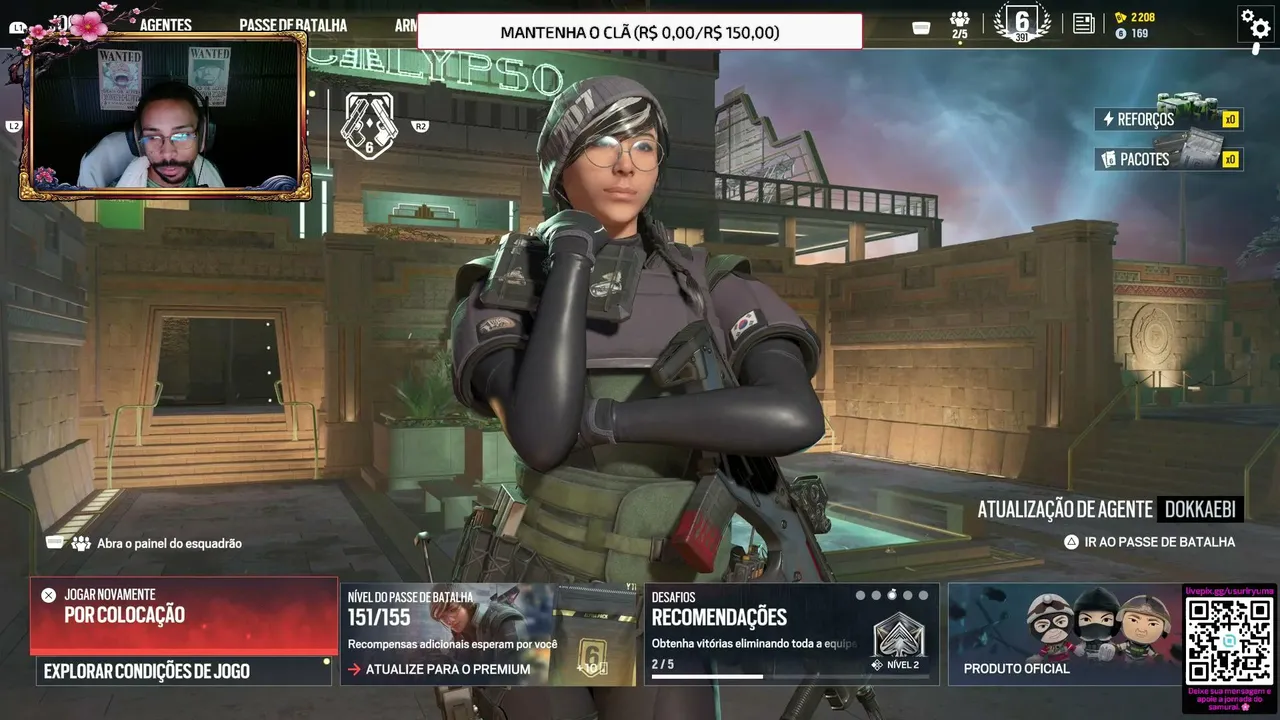Click the red arrow beside Atualize para o Premium
The image size is (1280, 720).
[354, 669]
